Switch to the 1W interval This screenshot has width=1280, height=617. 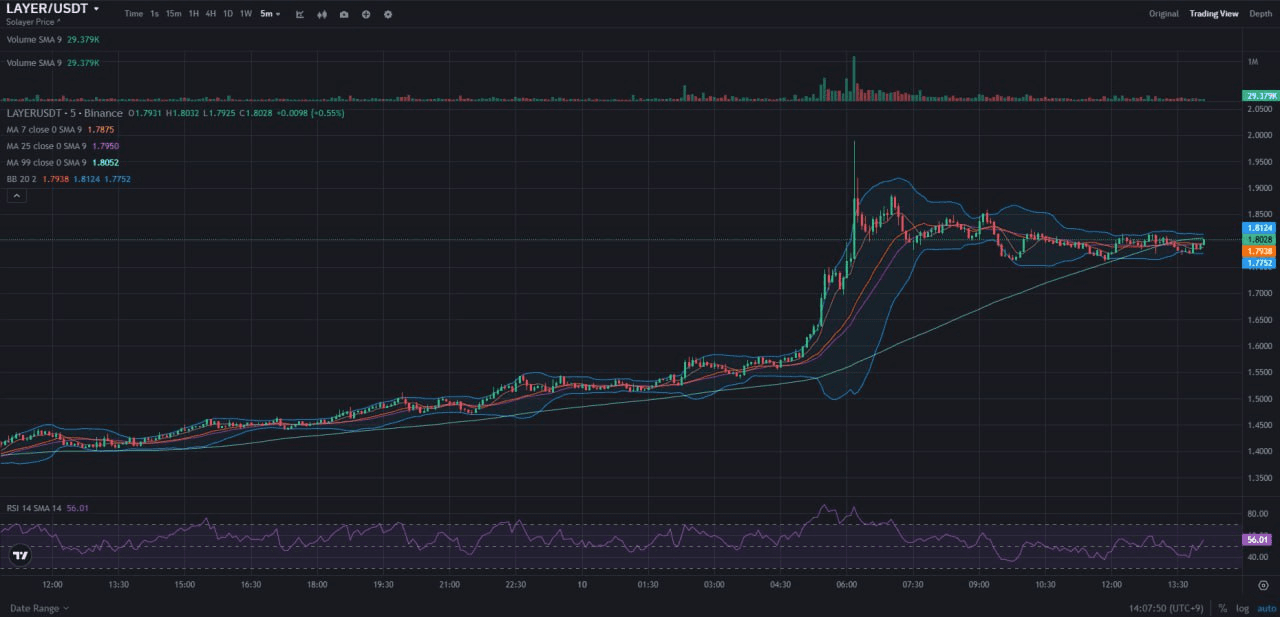pos(246,14)
